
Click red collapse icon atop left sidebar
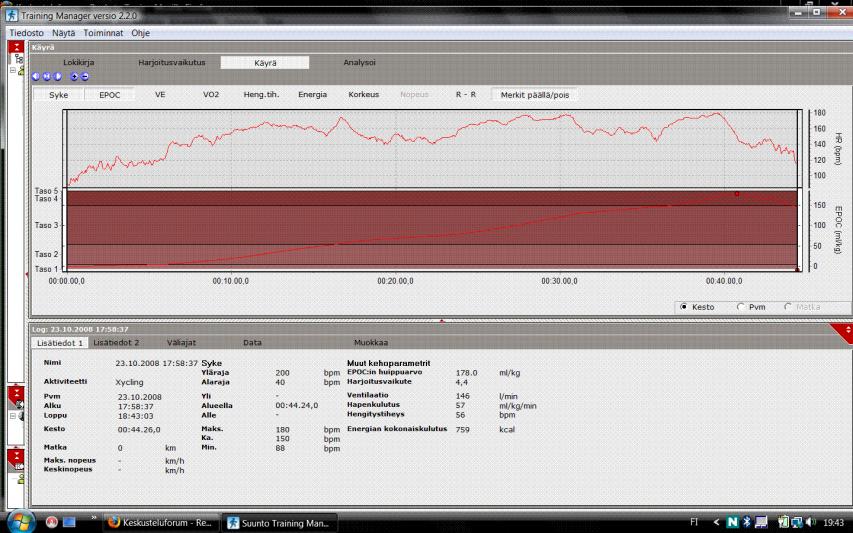pyautogui.click(x=16, y=46)
